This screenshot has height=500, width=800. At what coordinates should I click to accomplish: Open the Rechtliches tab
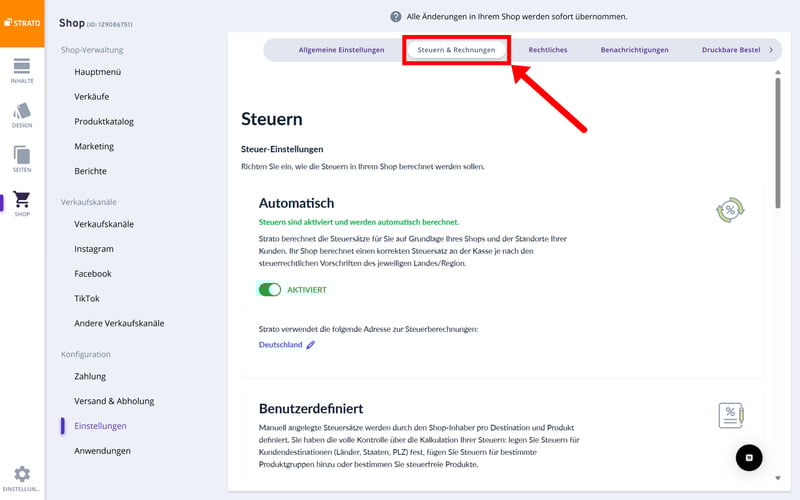click(x=547, y=50)
